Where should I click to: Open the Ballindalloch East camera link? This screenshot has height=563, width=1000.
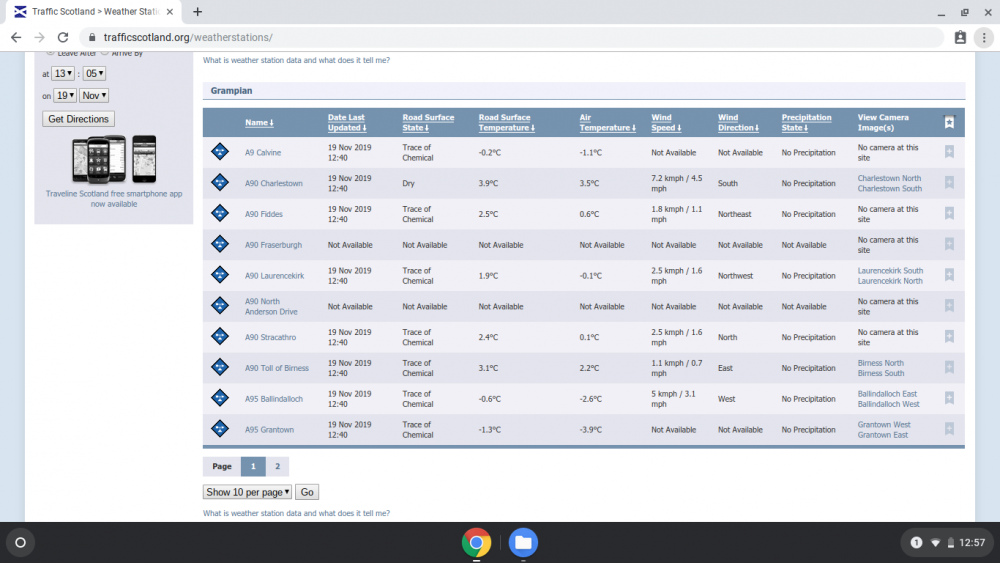pos(887,393)
